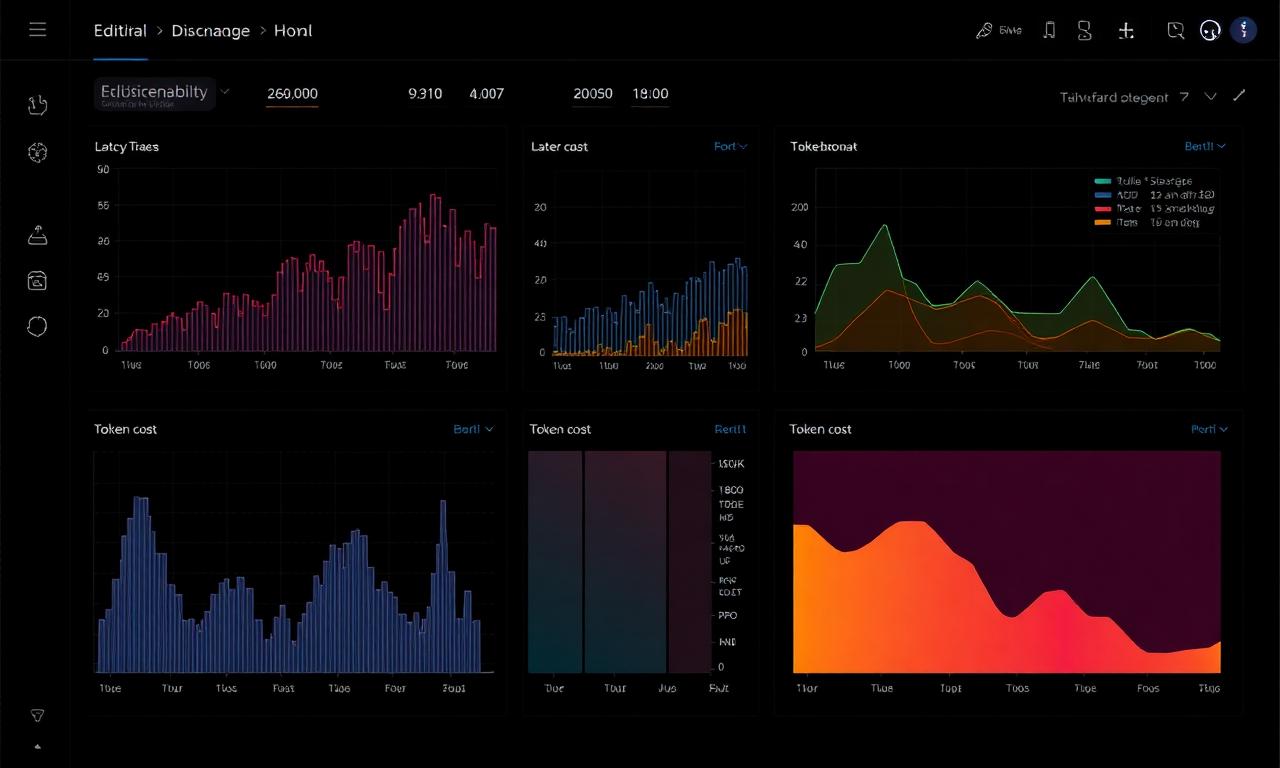Click the microphone icon in top bar
The image size is (1280, 768).
(x=984, y=31)
